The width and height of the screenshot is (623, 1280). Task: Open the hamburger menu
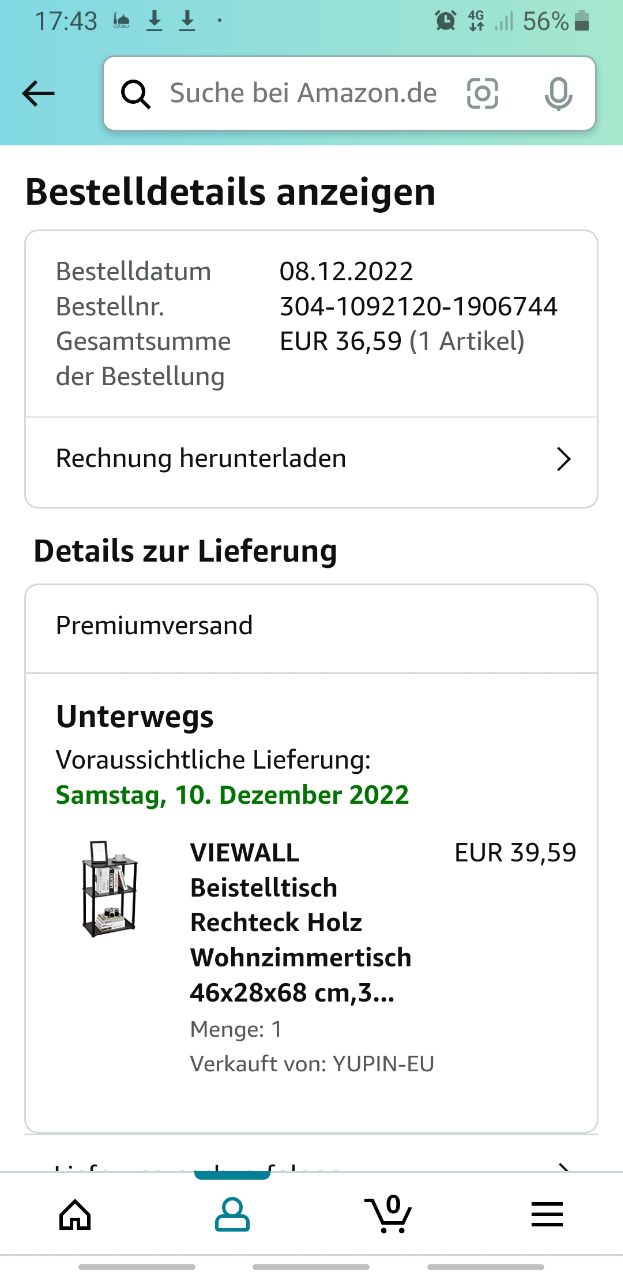[x=547, y=1214]
